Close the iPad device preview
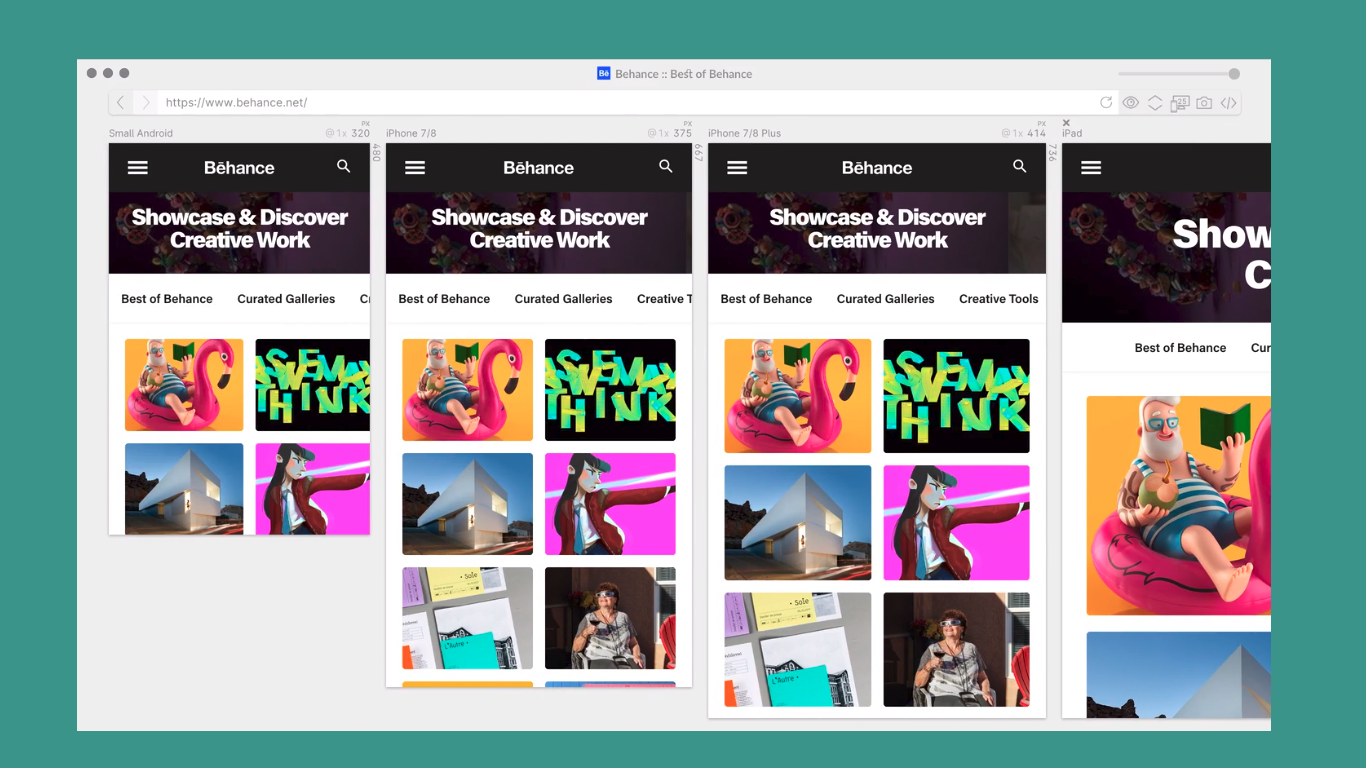This screenshot has width=1366, height=768. (x=1066, y=123)
